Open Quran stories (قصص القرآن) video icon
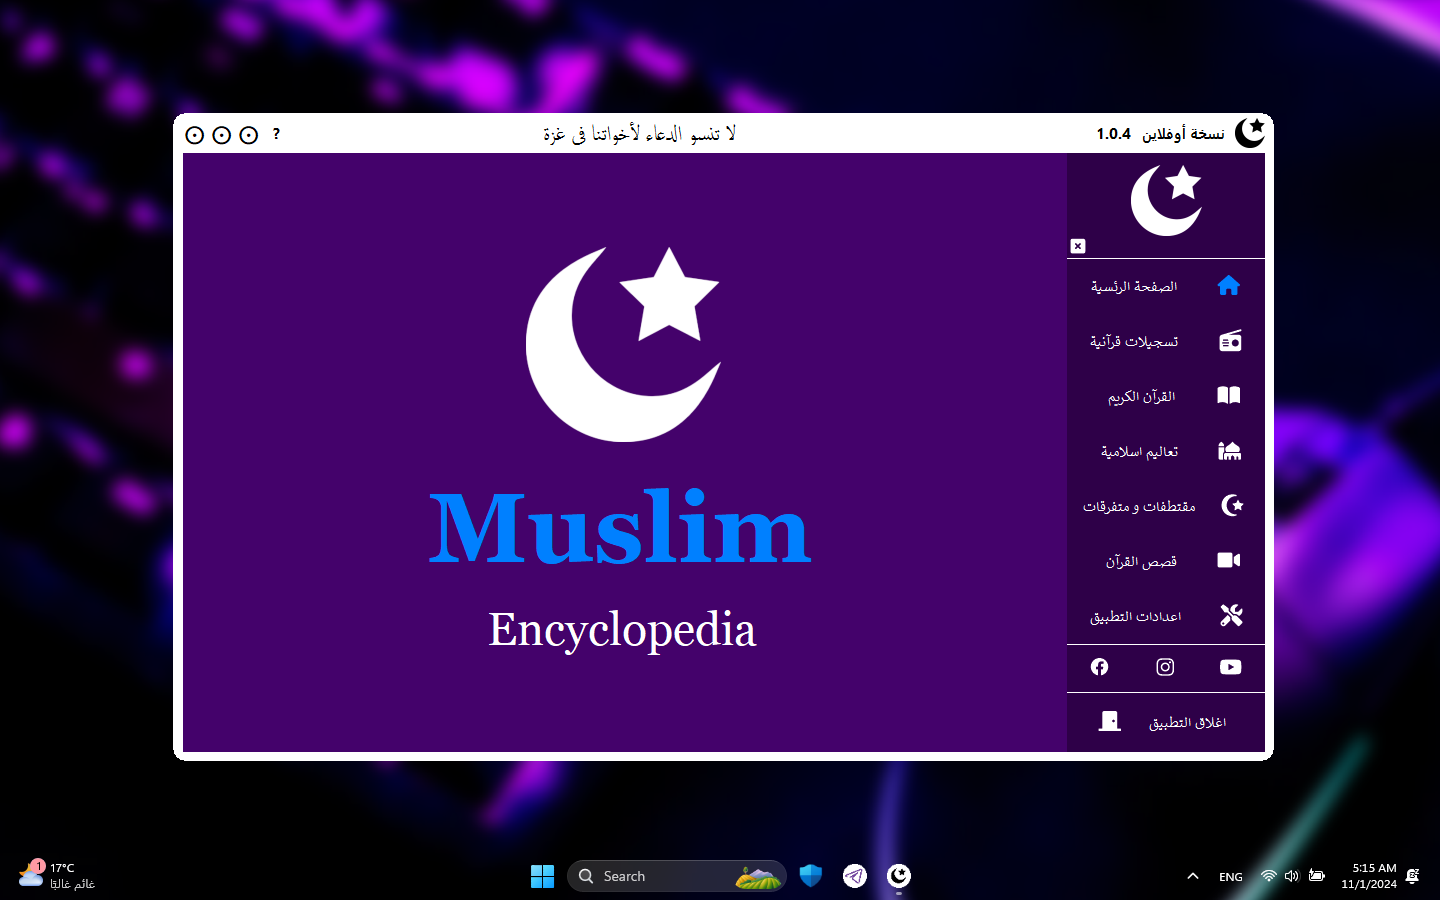This screenshot has height=900, width=1440. point(1229,560)
